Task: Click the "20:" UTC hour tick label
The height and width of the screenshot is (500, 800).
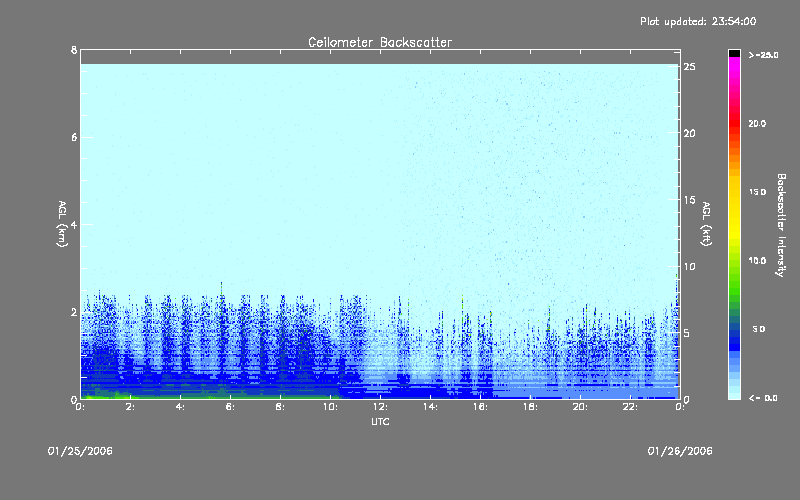Action: tap(580, 407)
